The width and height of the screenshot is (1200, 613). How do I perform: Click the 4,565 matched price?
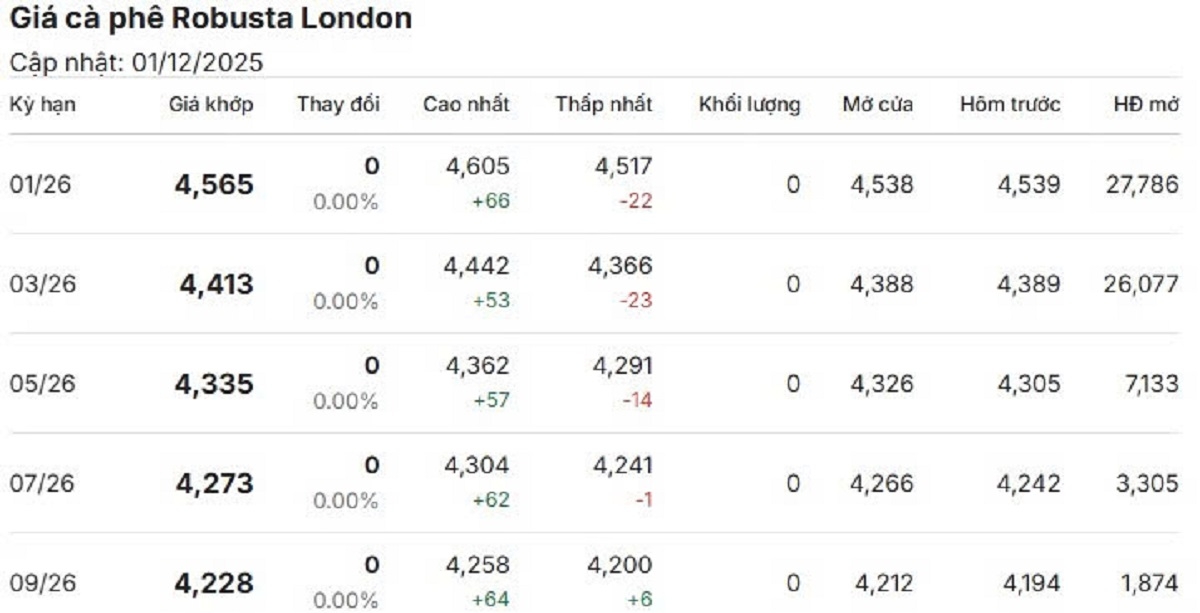[x=214, y=185]
